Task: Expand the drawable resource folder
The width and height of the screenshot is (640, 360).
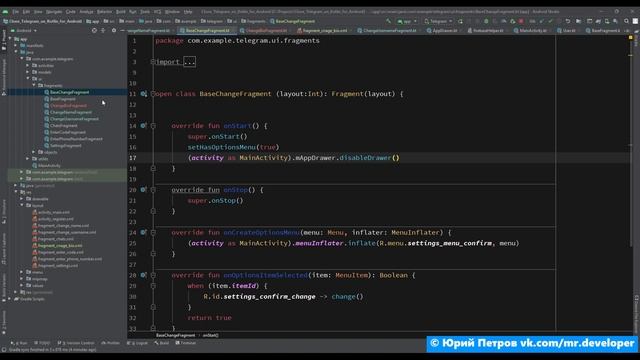Action: [x=22, y=199]
